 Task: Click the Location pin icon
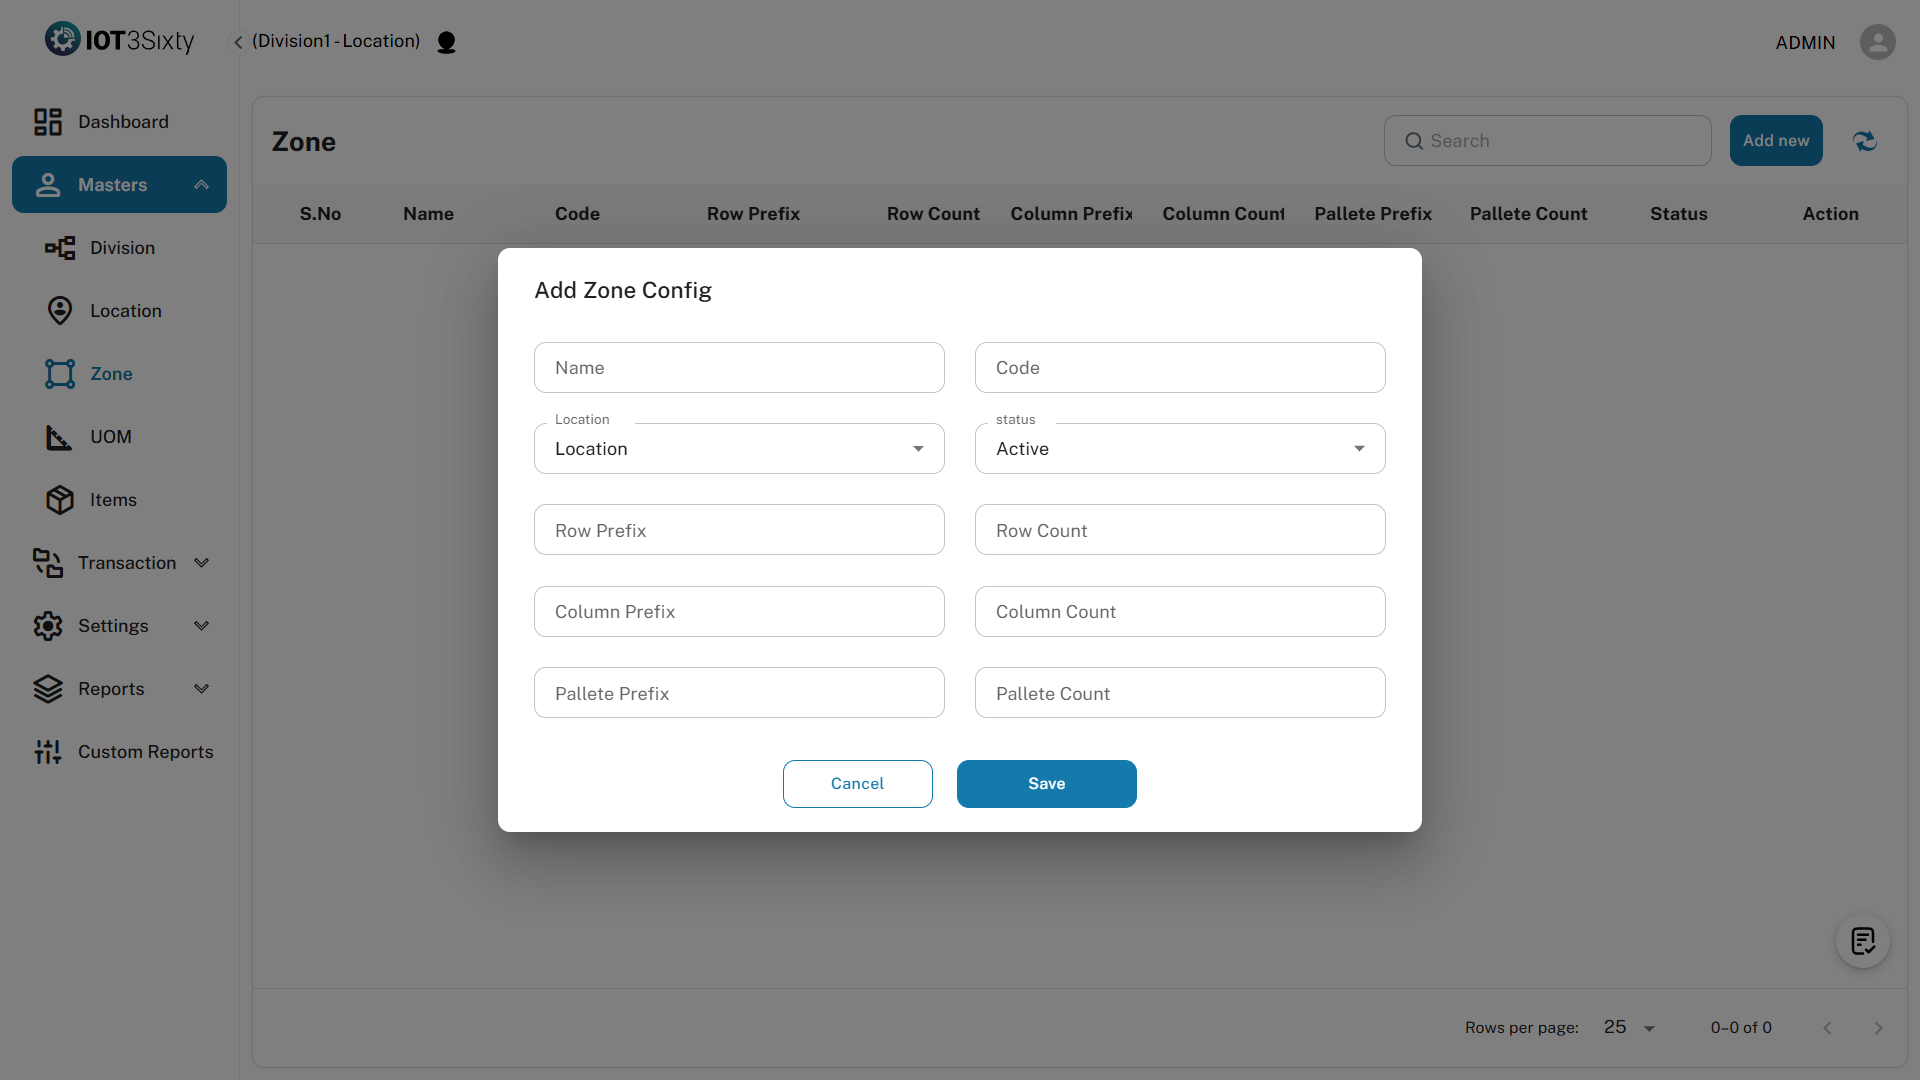click(60, 311)
